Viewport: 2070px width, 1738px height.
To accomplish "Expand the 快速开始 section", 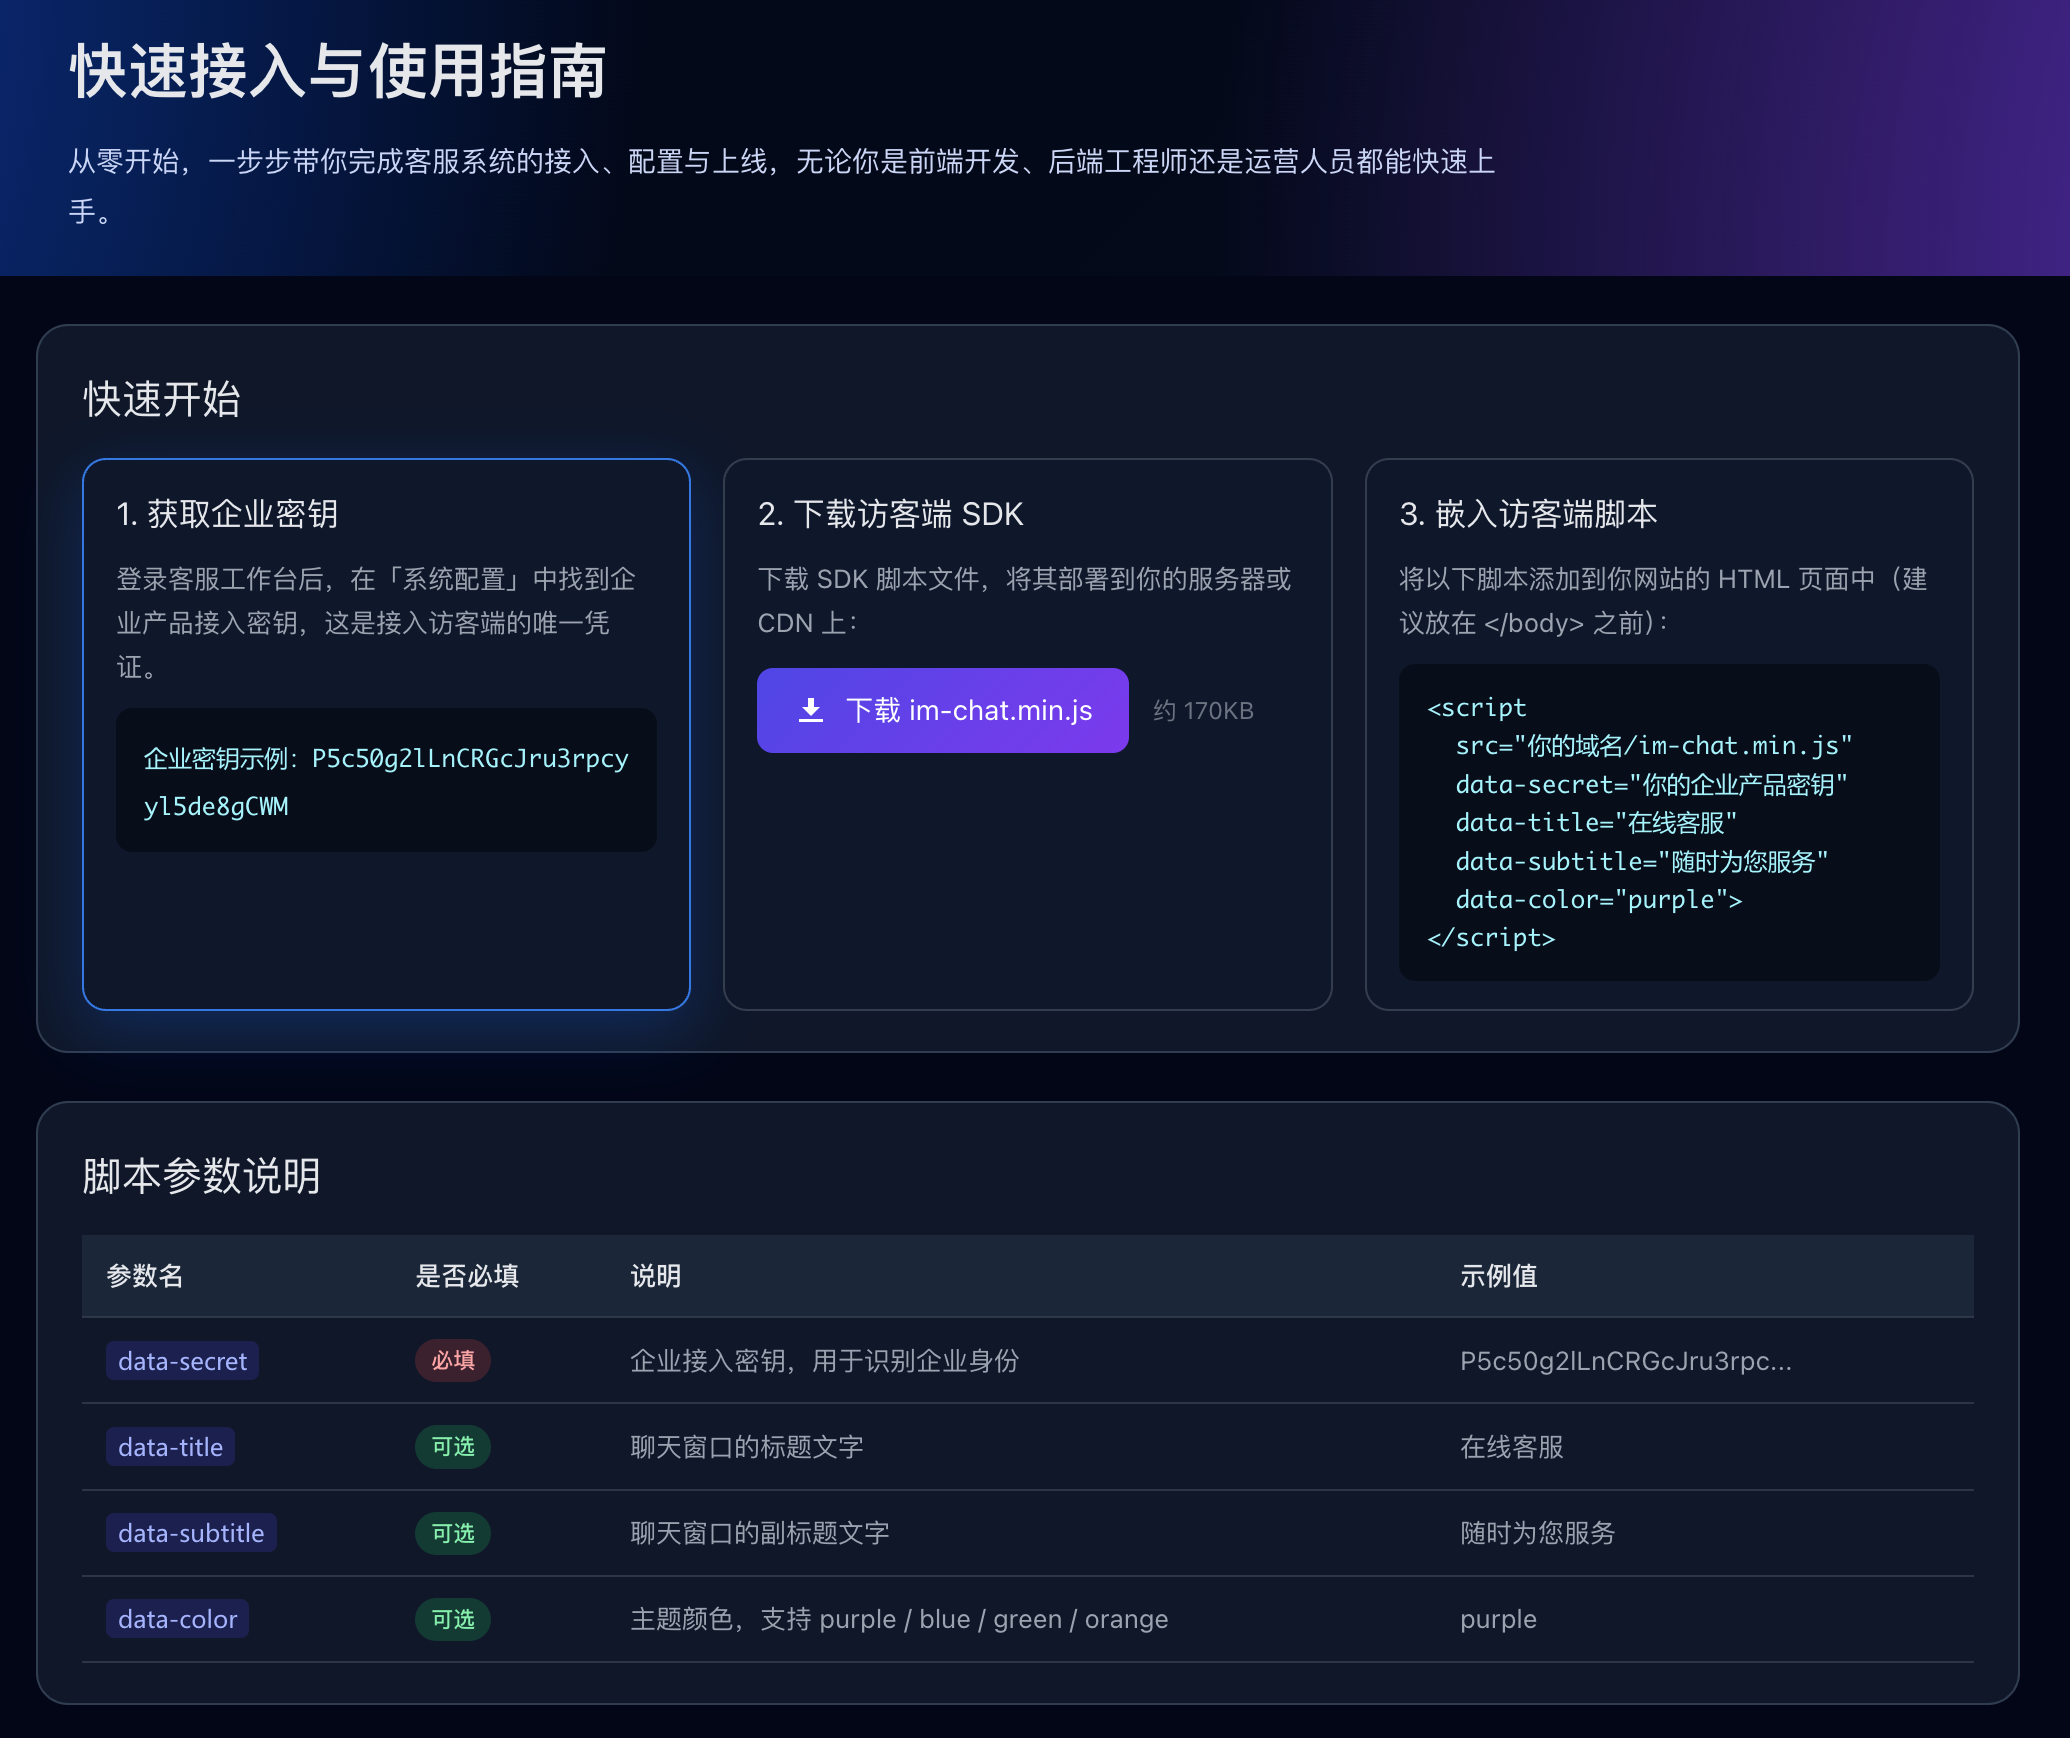I will (x=162, y=400).
